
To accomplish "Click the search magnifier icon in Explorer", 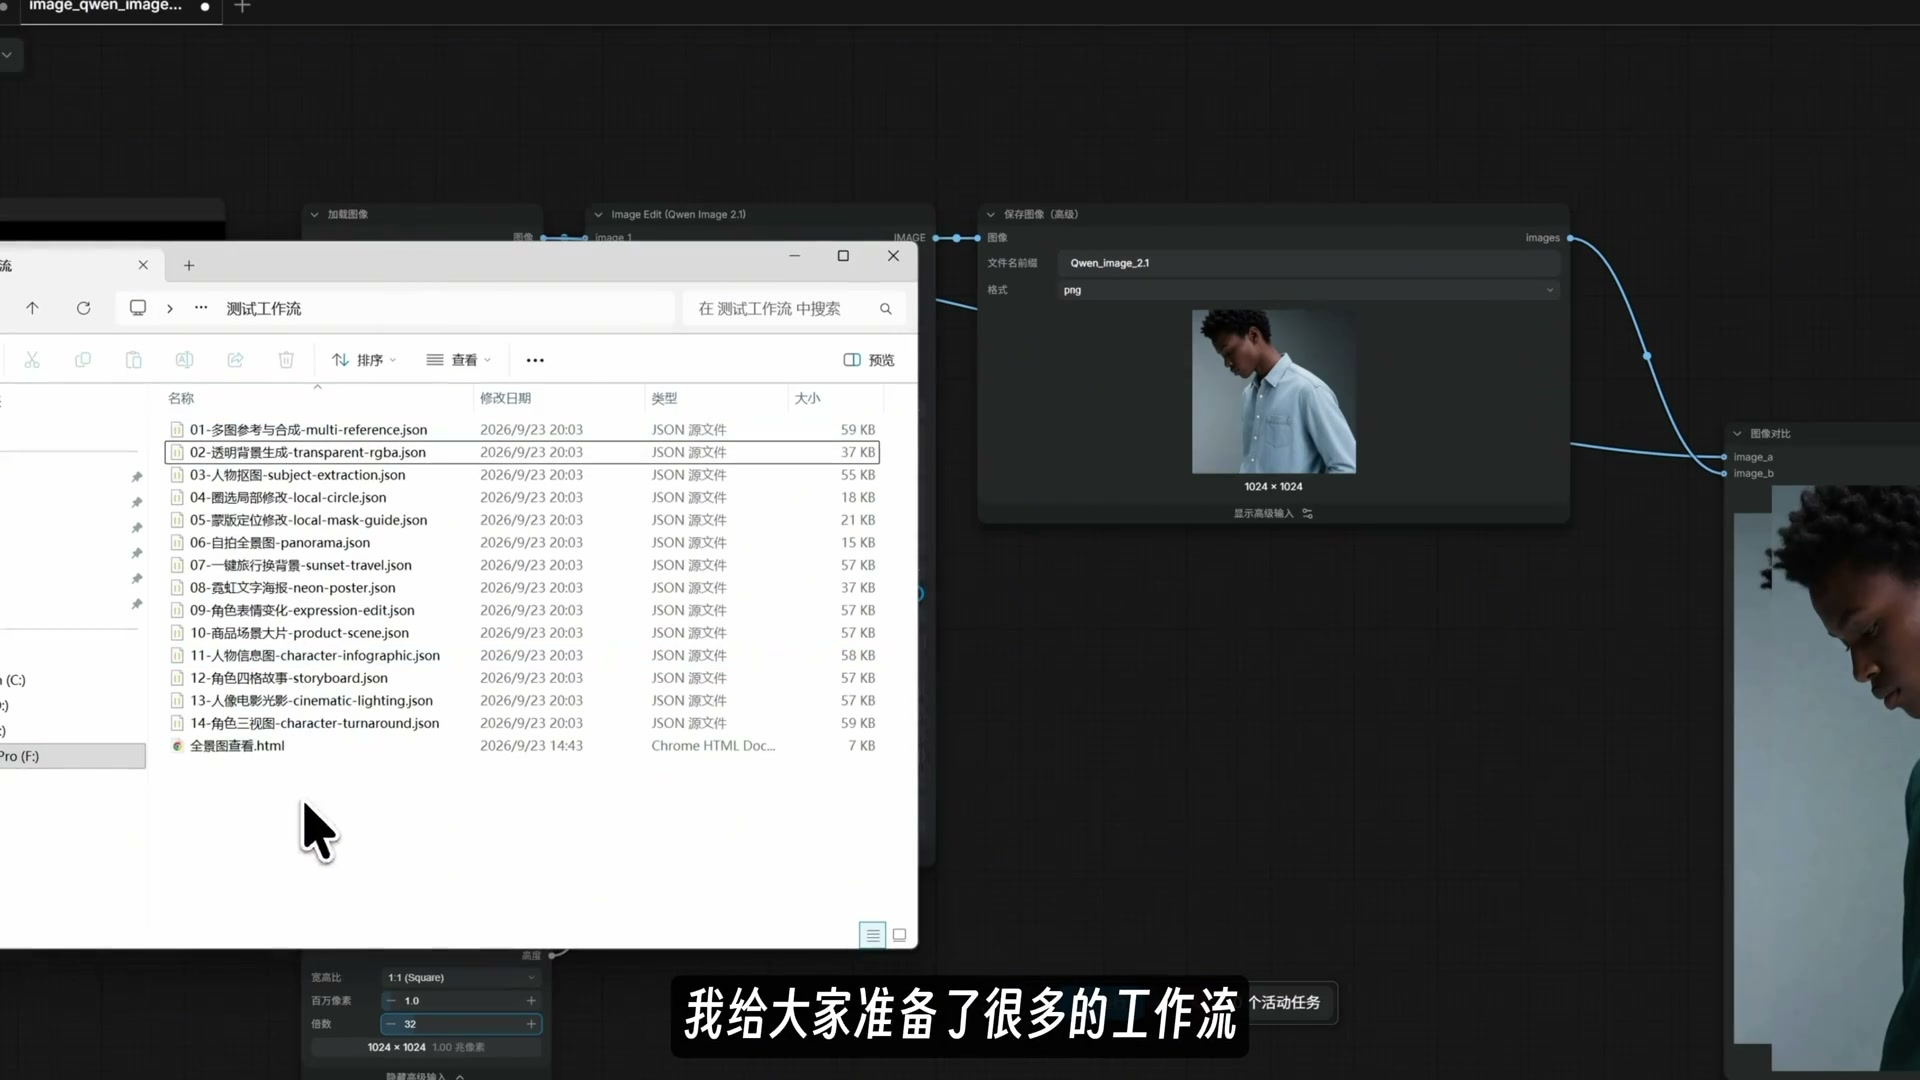I will click(886, 309).
